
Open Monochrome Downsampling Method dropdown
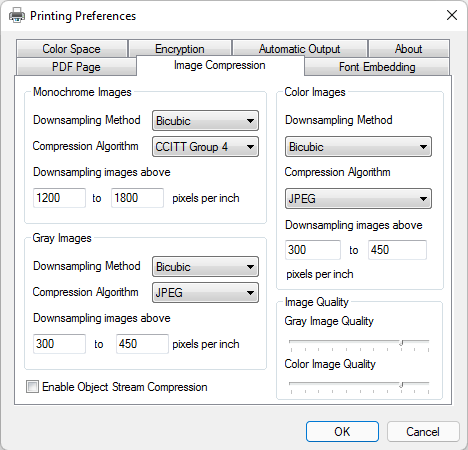[x=205, y=121]
